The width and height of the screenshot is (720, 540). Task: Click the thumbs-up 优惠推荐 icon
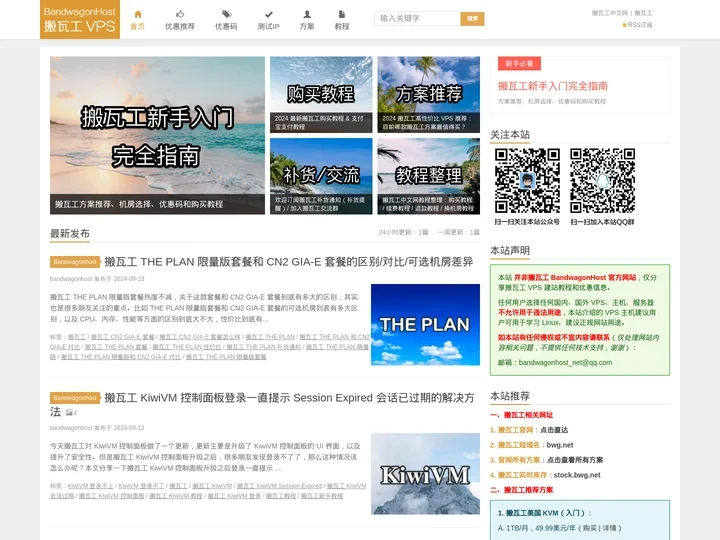[180, 14]
